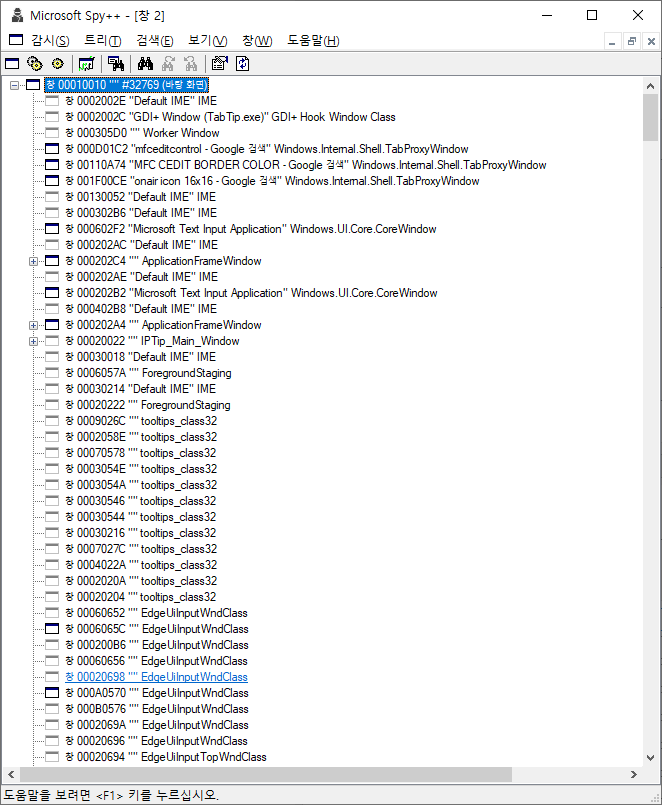Viewport: 662px width, 805px height.
Task: Select 00030216 tooltips_class32 row
Action: click(141, 533)
